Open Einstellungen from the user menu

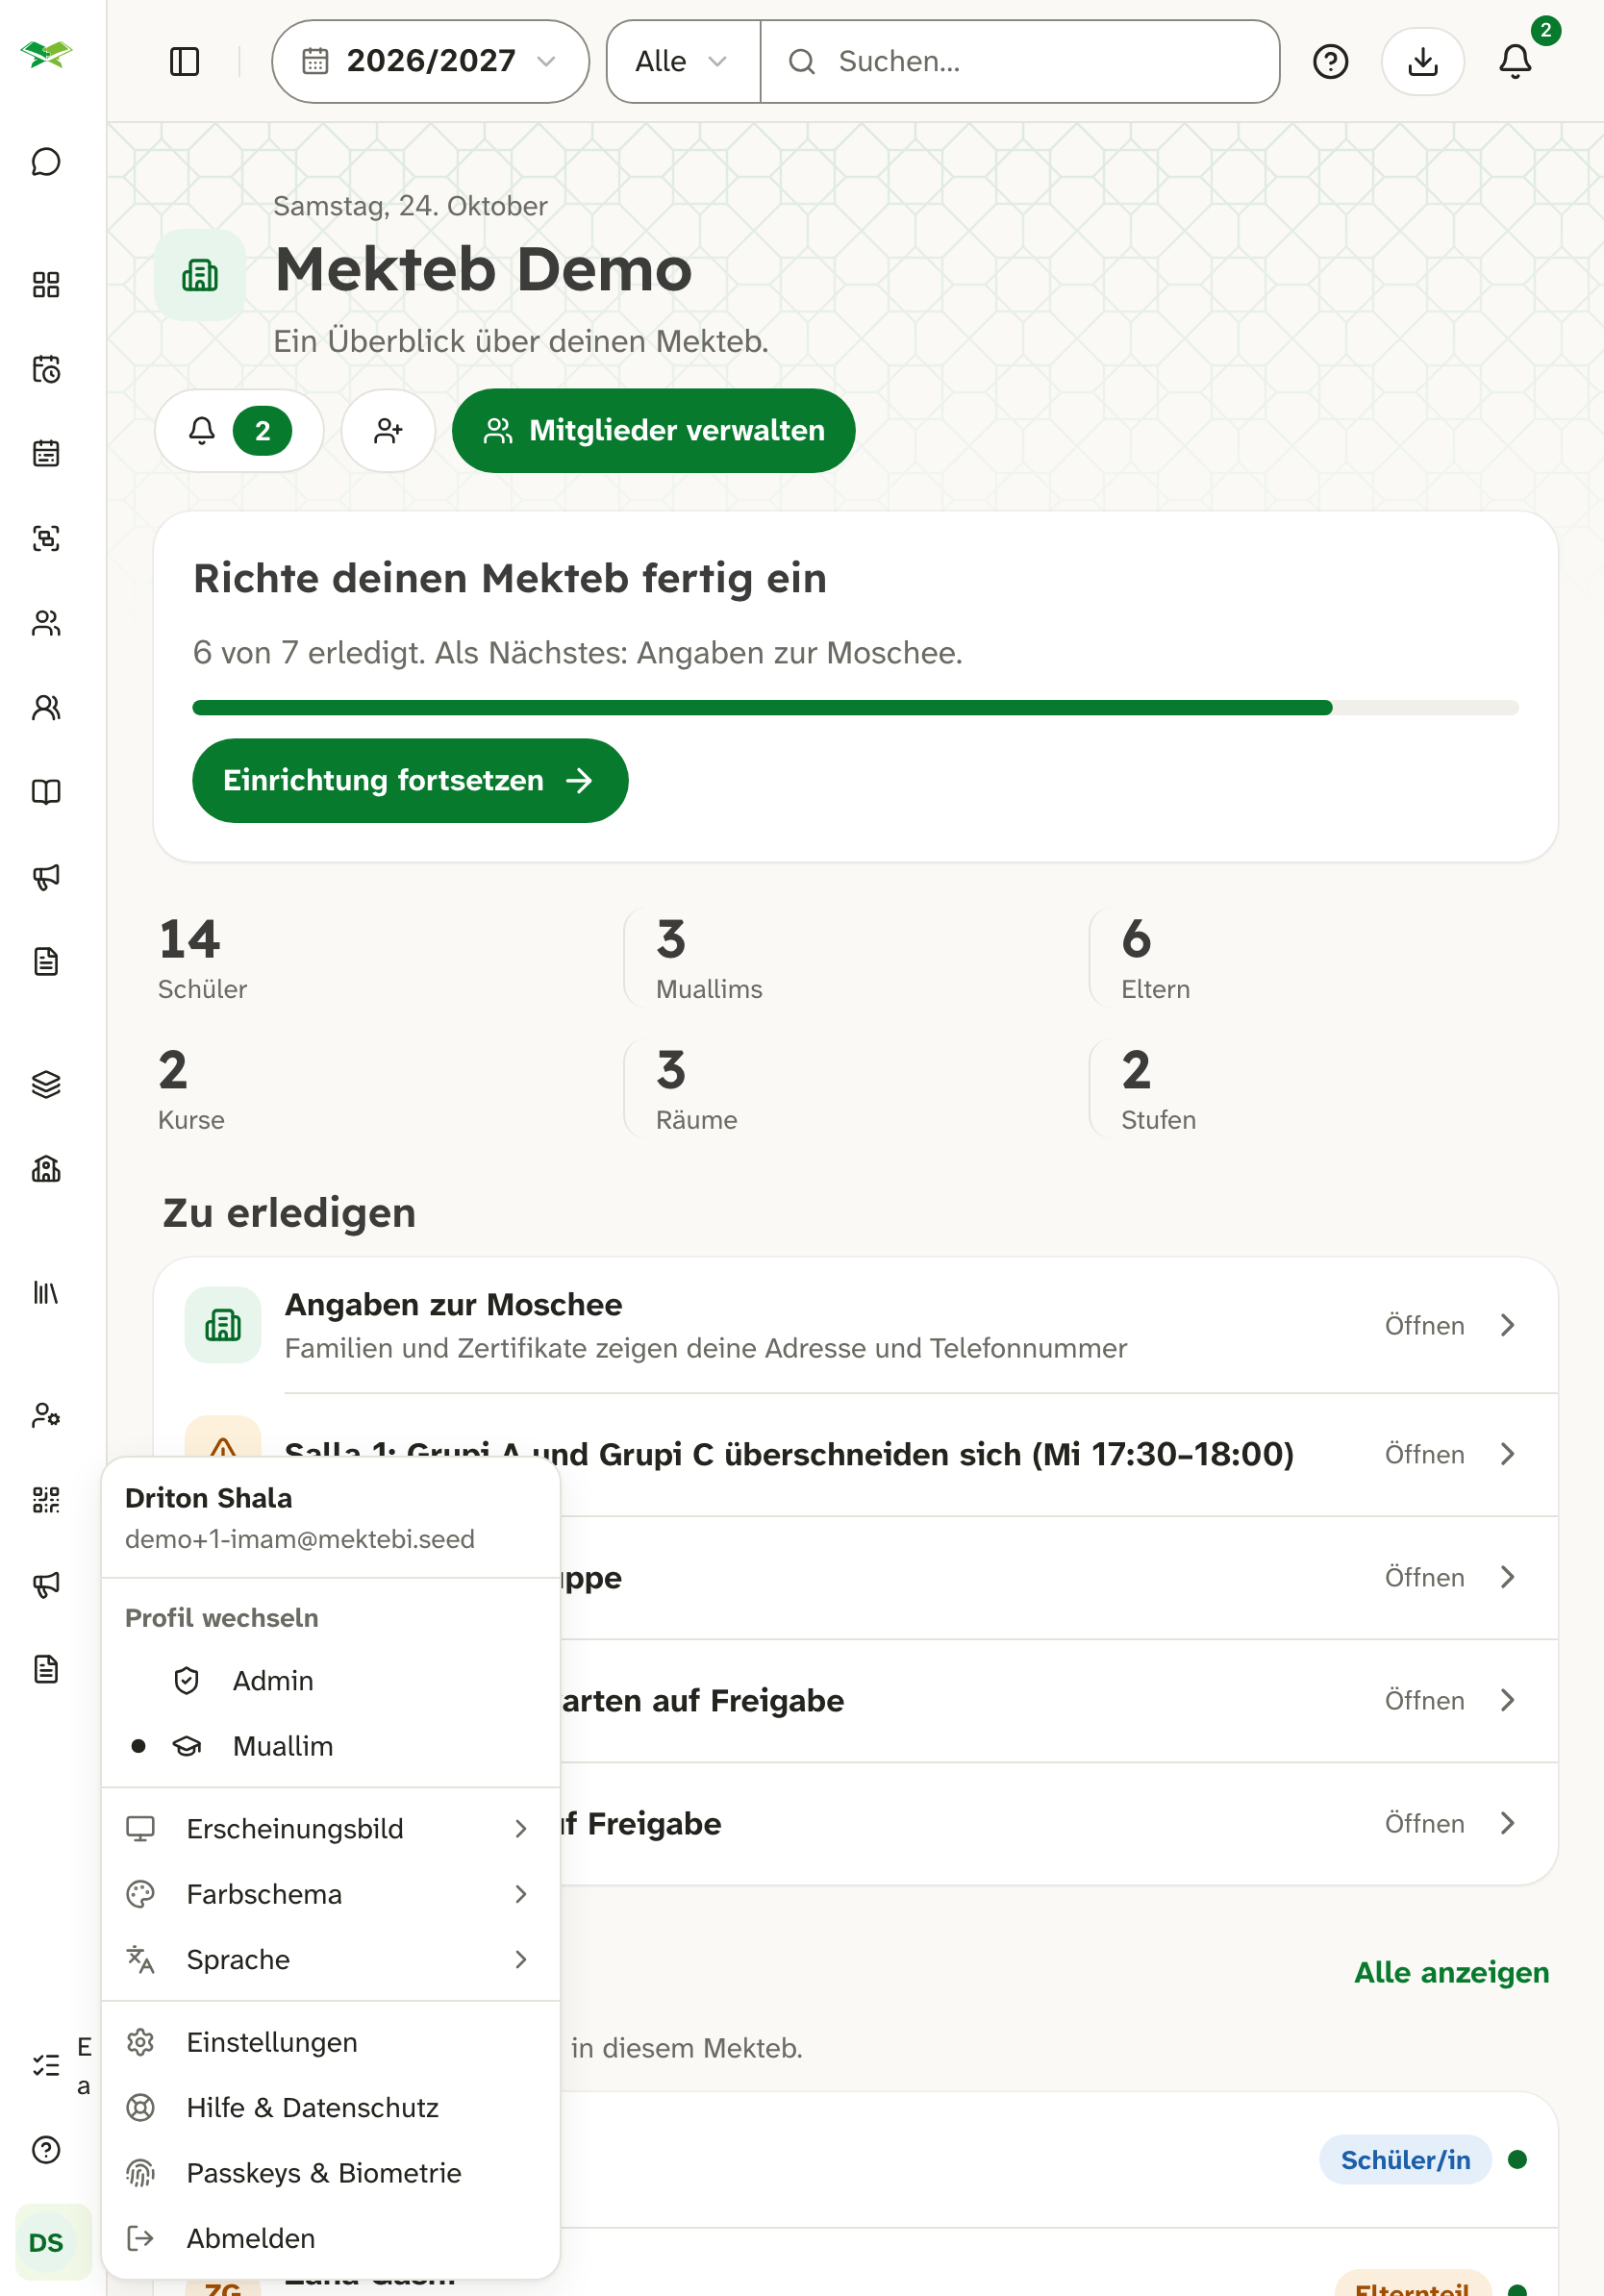(x=330, y=2042)
